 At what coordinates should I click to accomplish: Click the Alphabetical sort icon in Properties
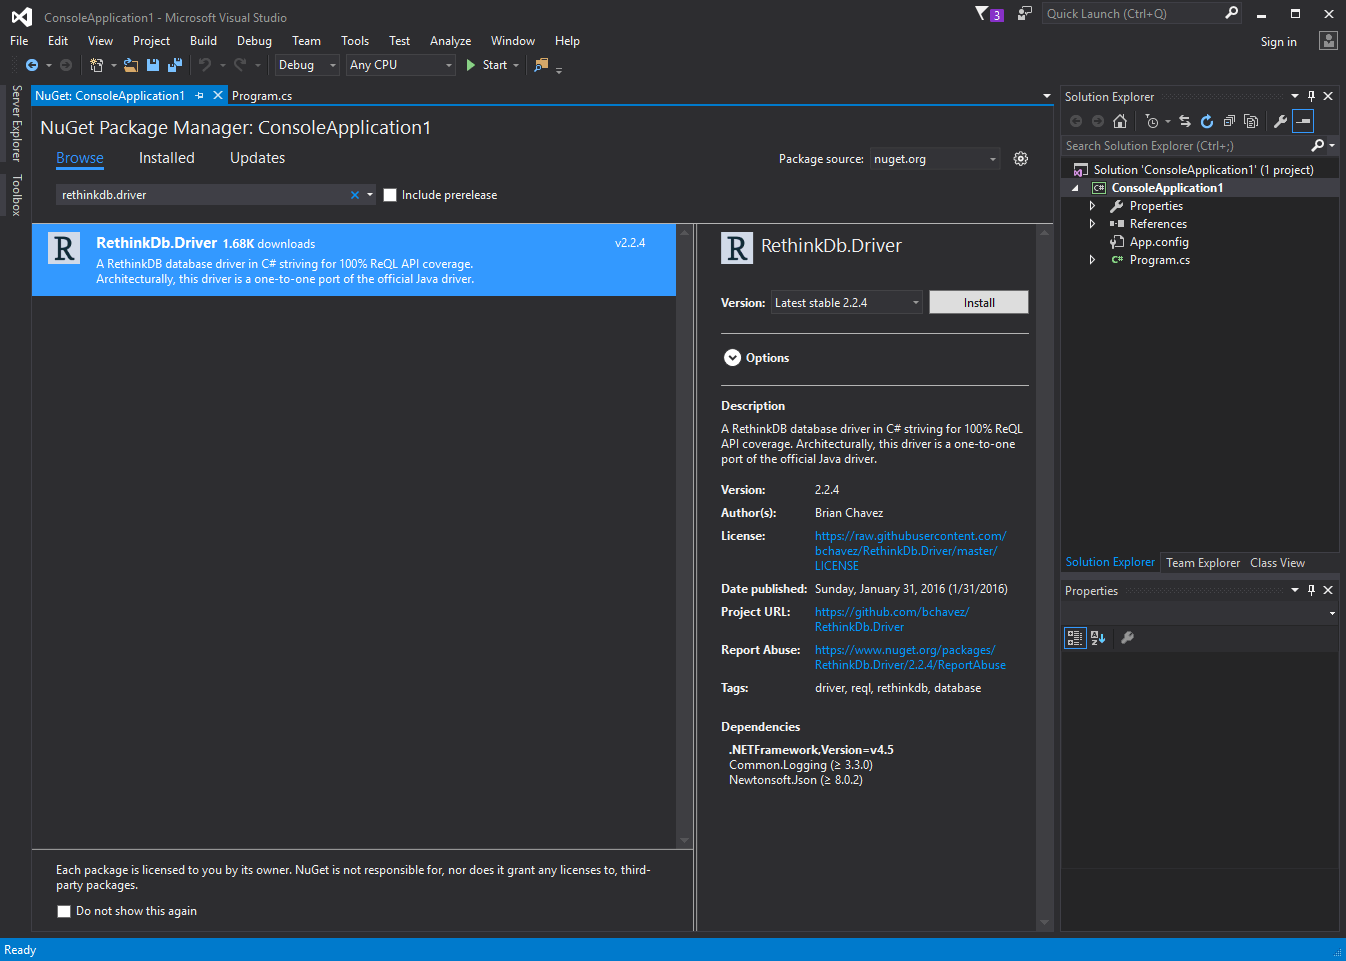1098,638
